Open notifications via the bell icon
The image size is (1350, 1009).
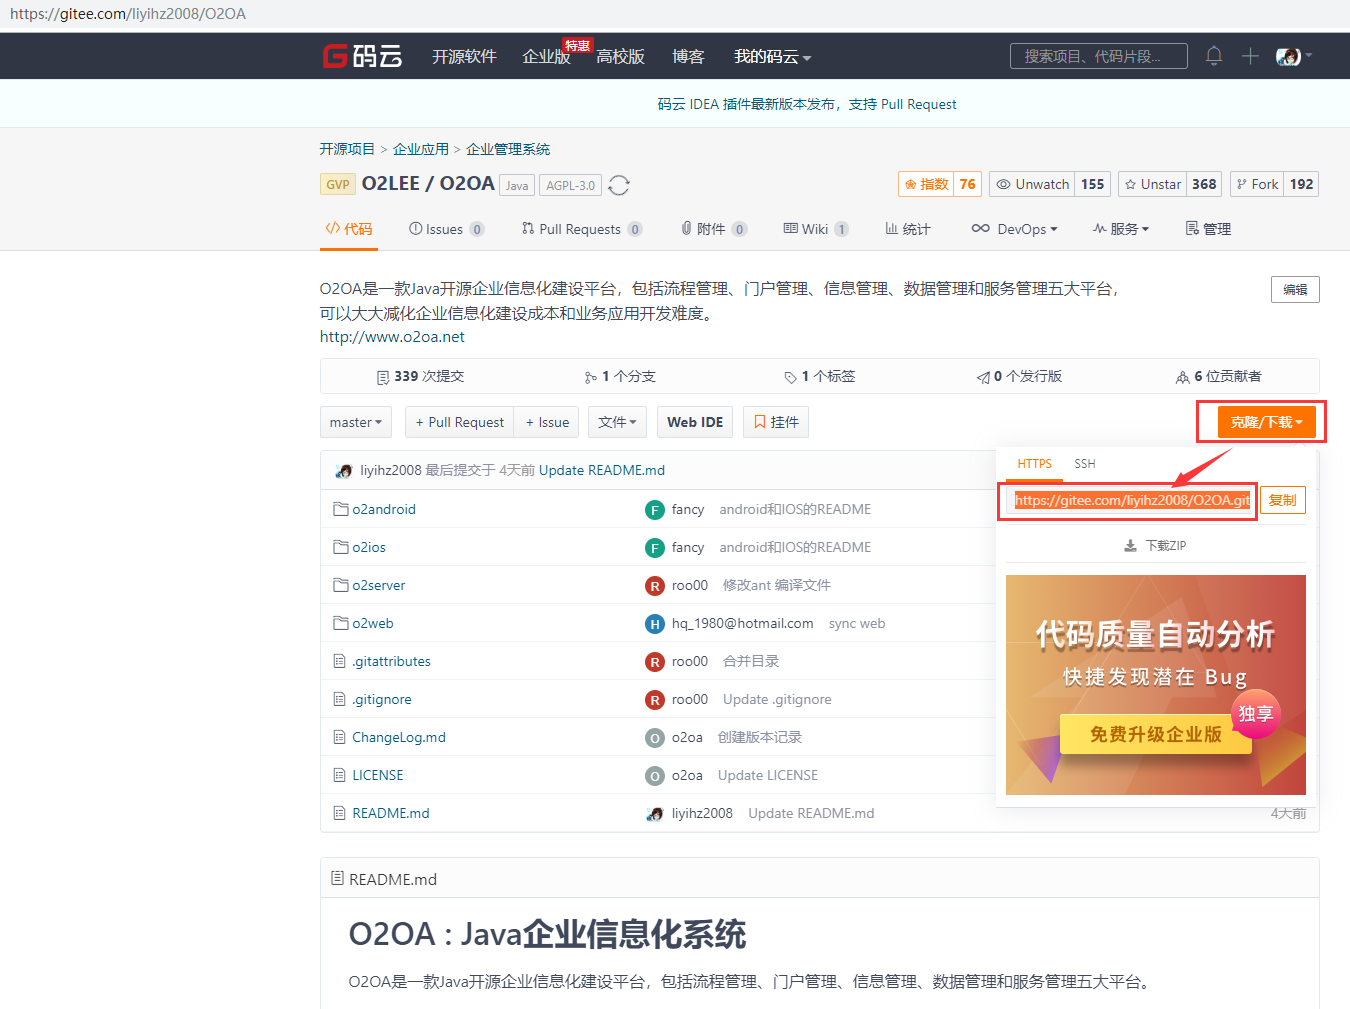[1213, 56]
